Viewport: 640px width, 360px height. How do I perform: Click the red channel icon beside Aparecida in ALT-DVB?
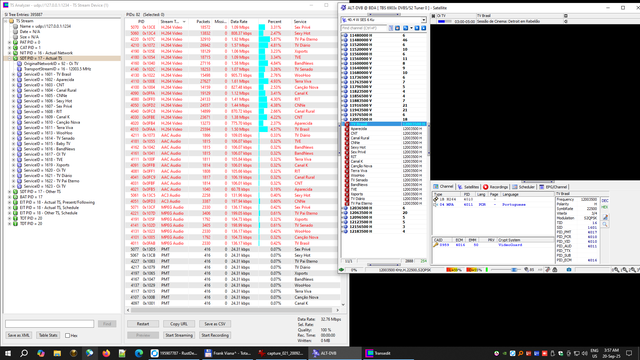coord(347,129)
